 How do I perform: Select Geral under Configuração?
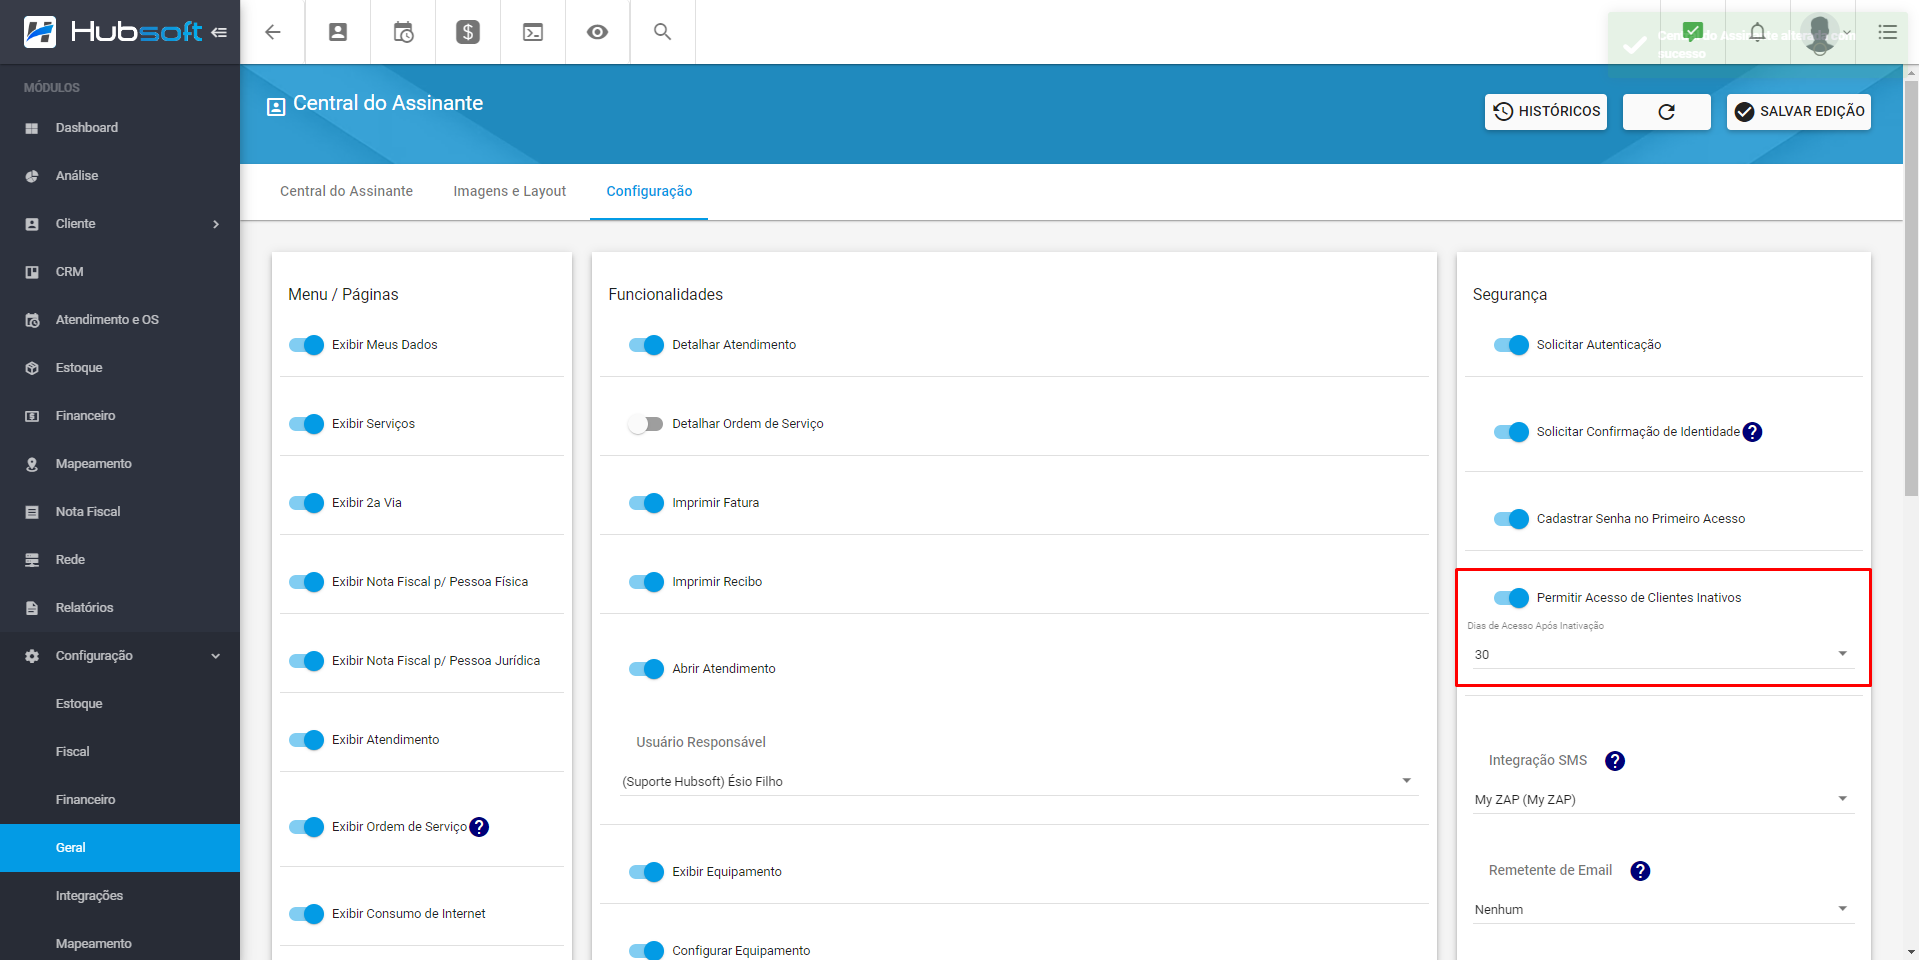(120, 848)
